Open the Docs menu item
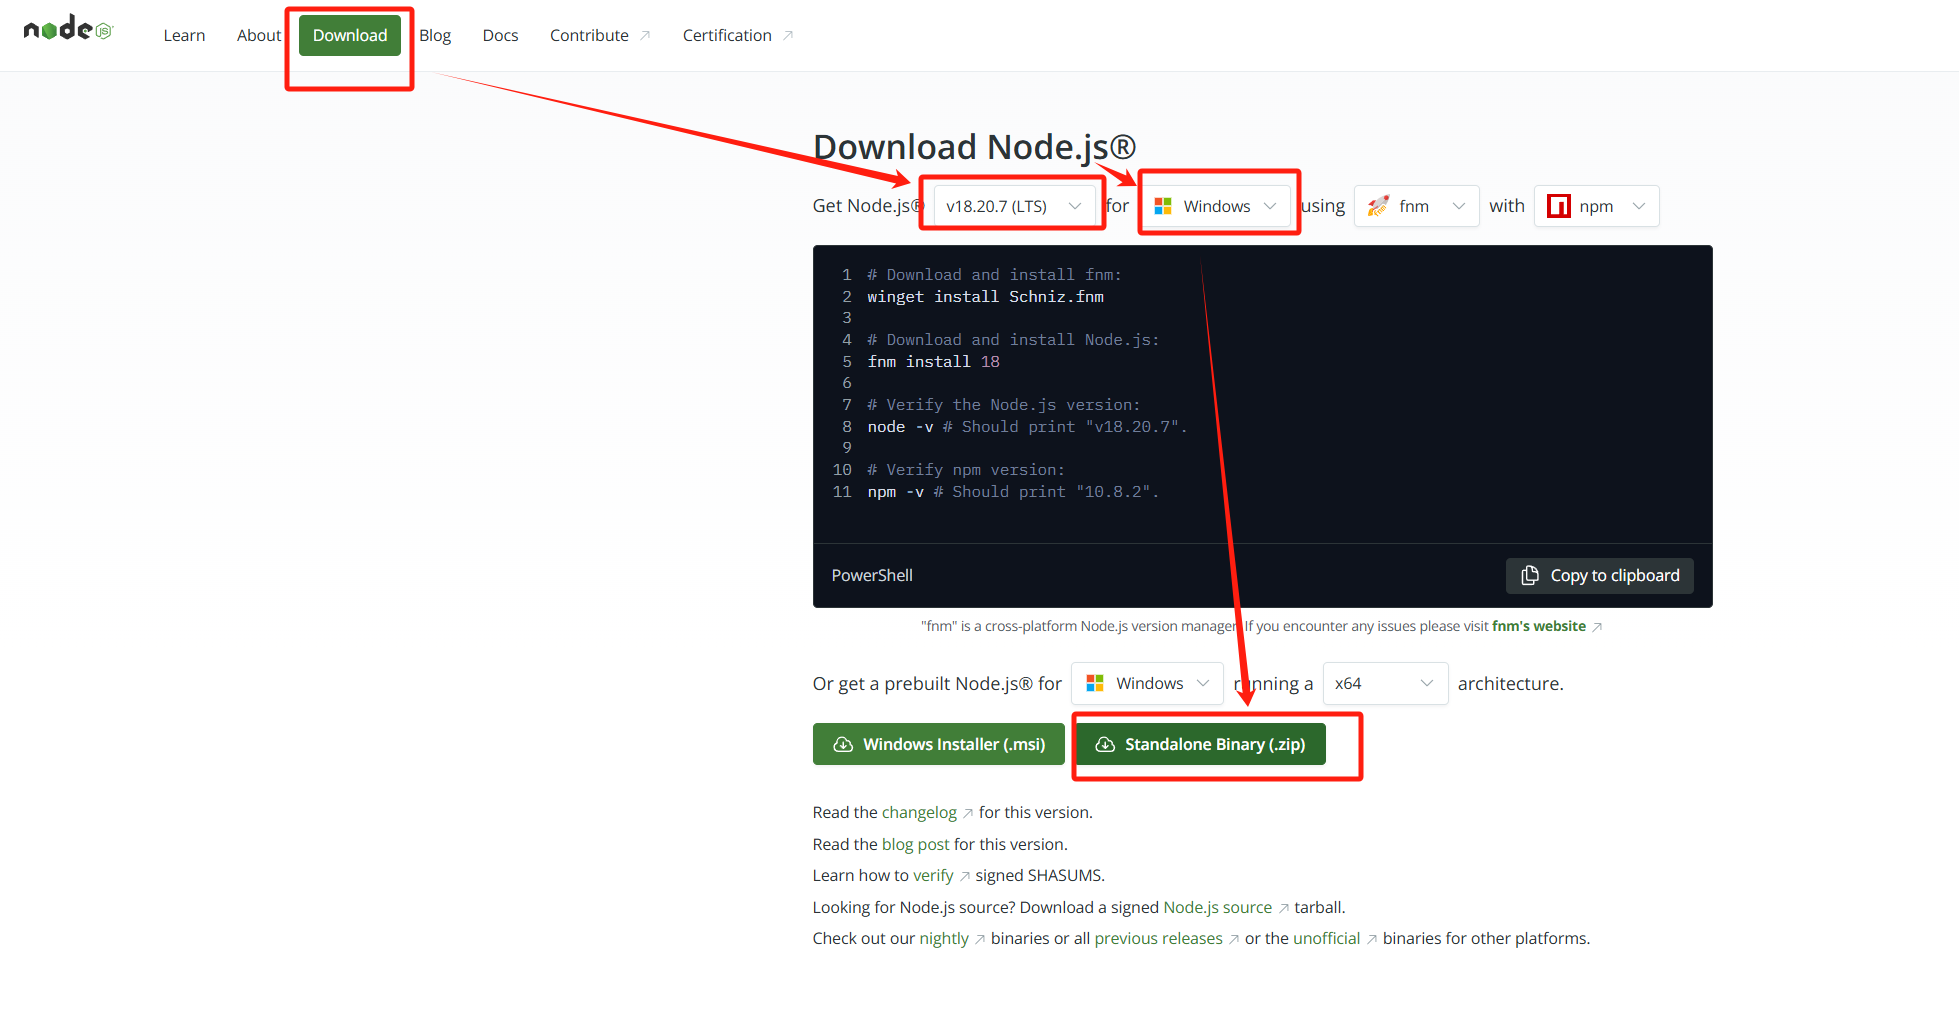The width and height of the screenshot is (1959, 1029). pyautogui.click(x=499, y=34)
